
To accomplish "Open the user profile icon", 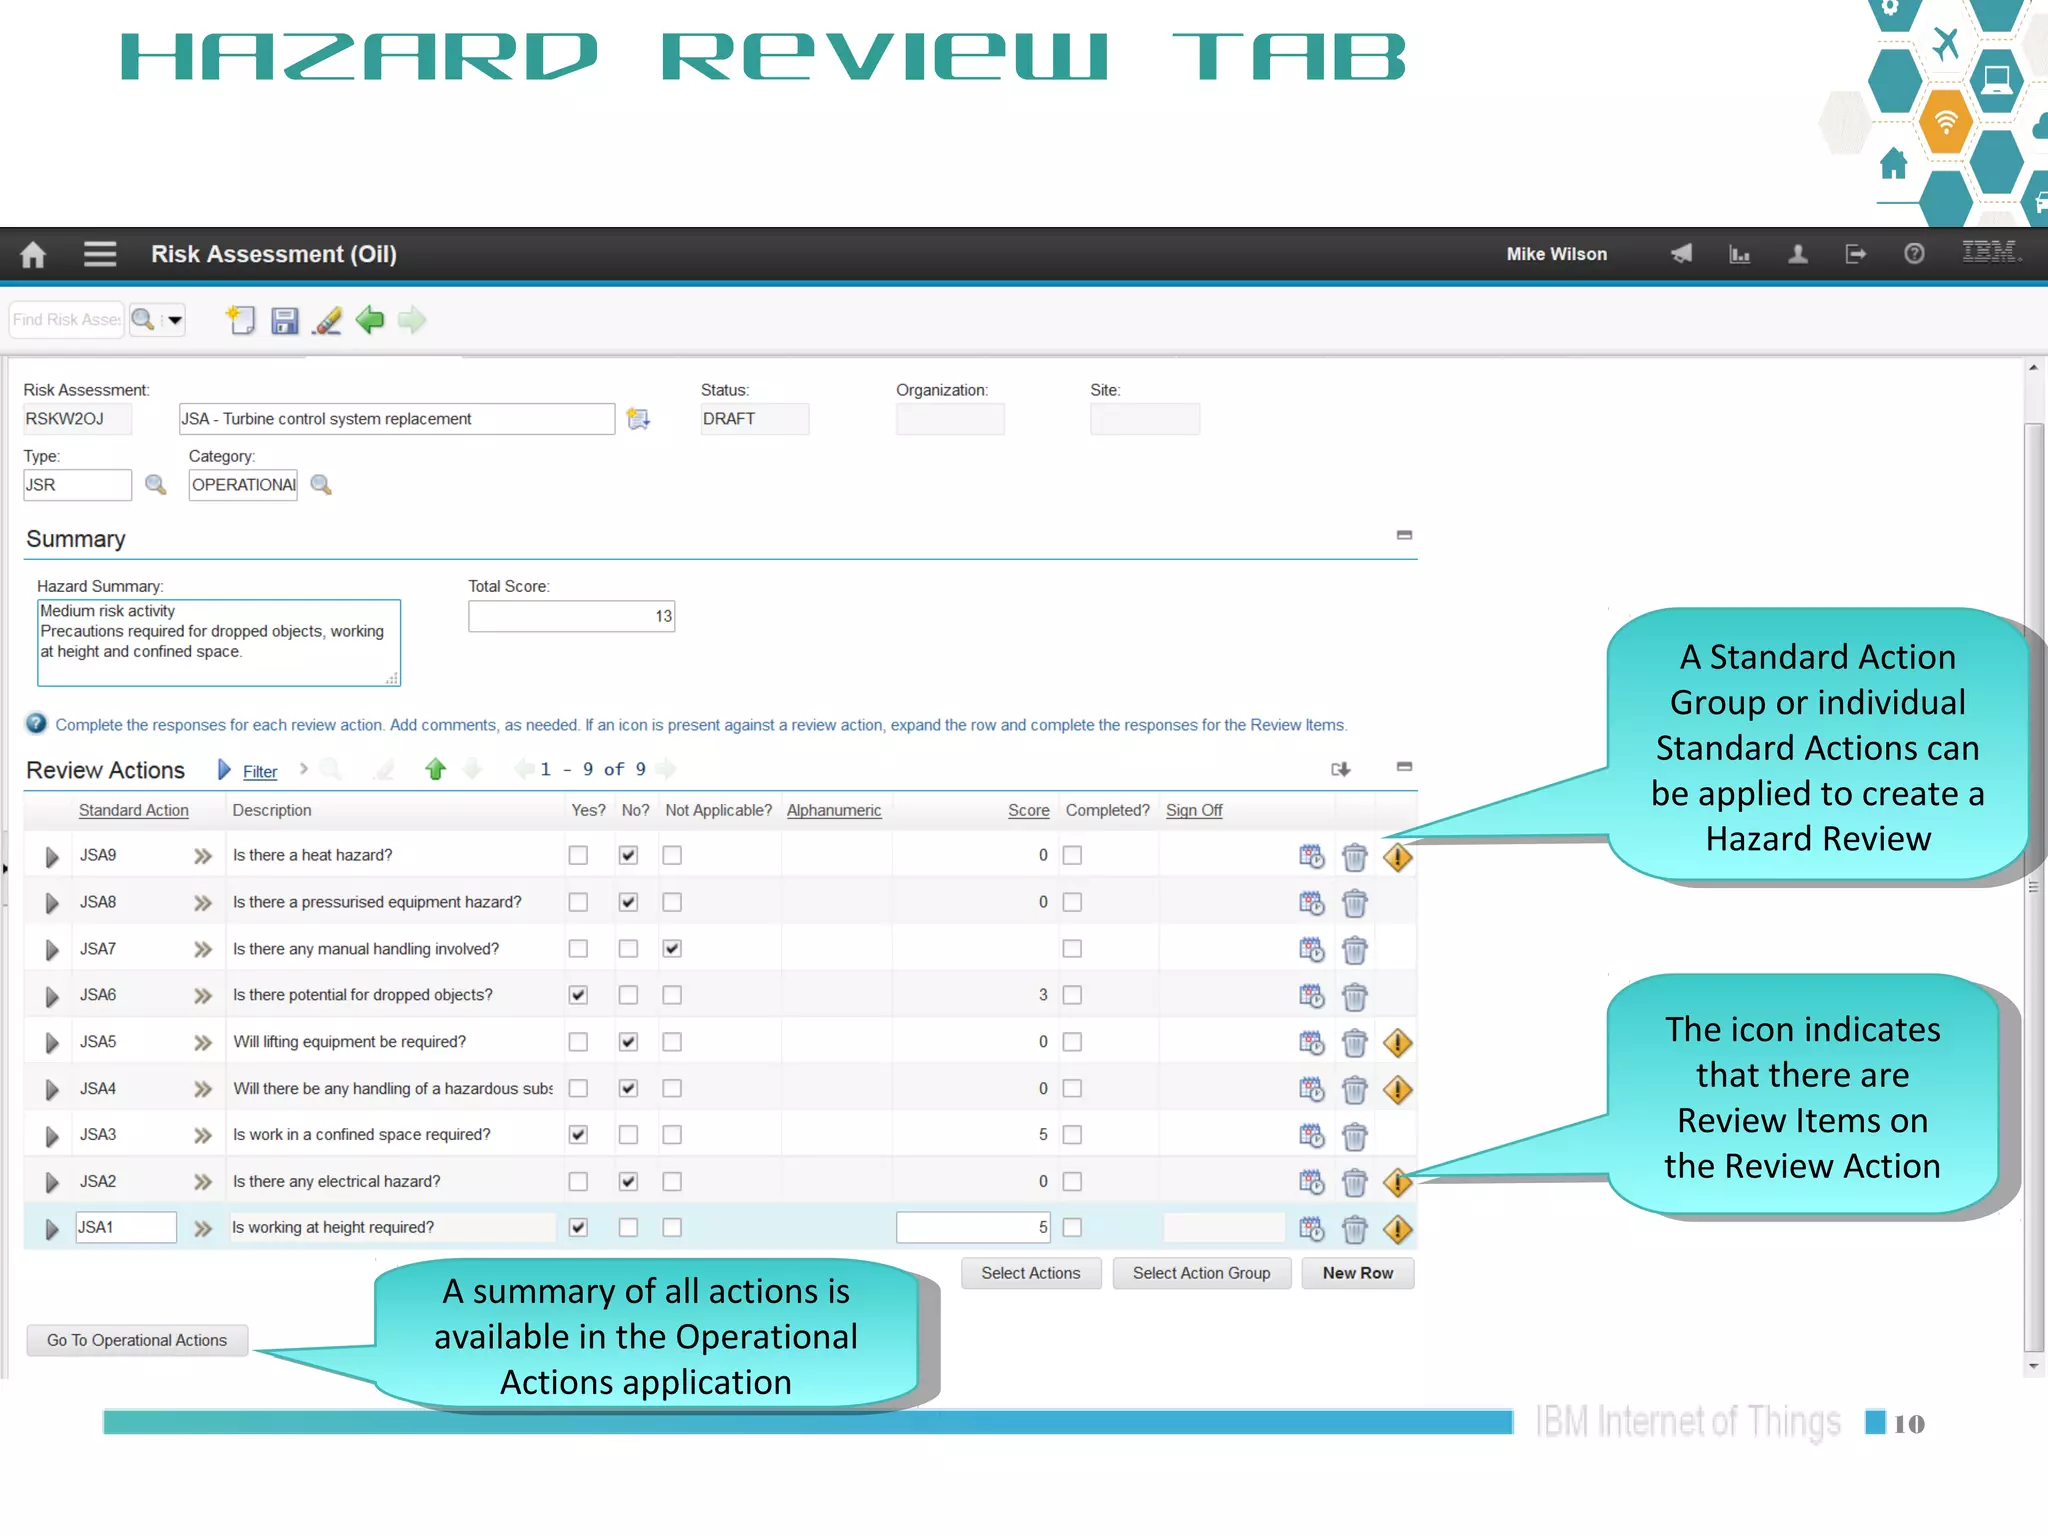I will 1797,254.
